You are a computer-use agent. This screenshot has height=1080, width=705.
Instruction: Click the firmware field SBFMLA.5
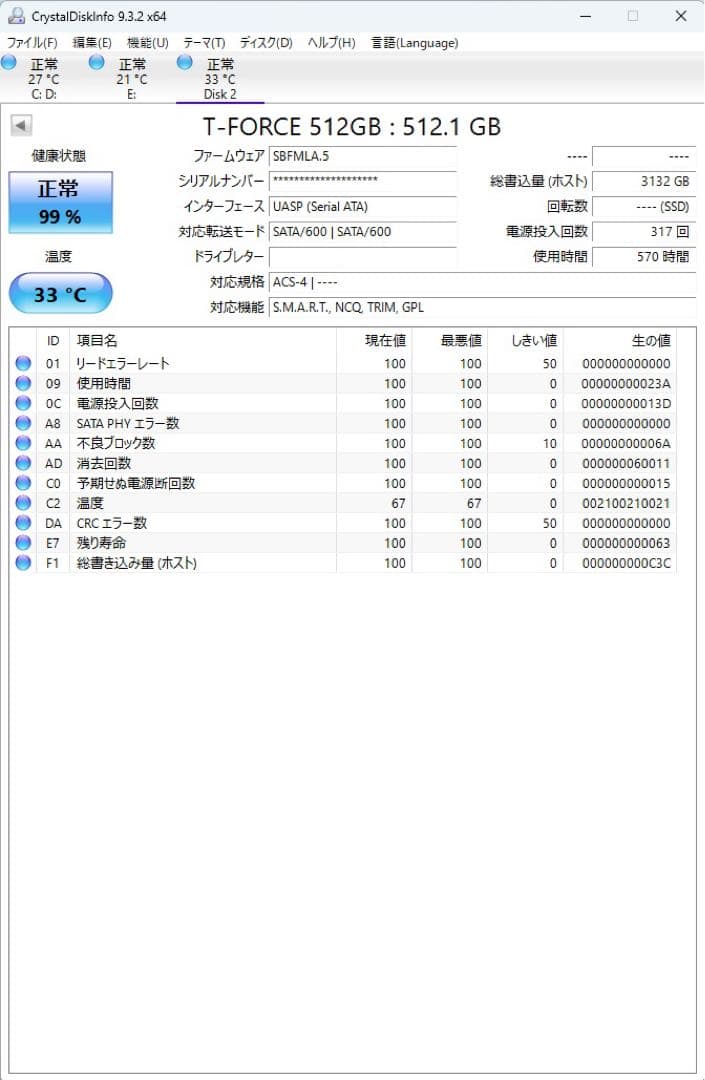click(x=363, y=156)
